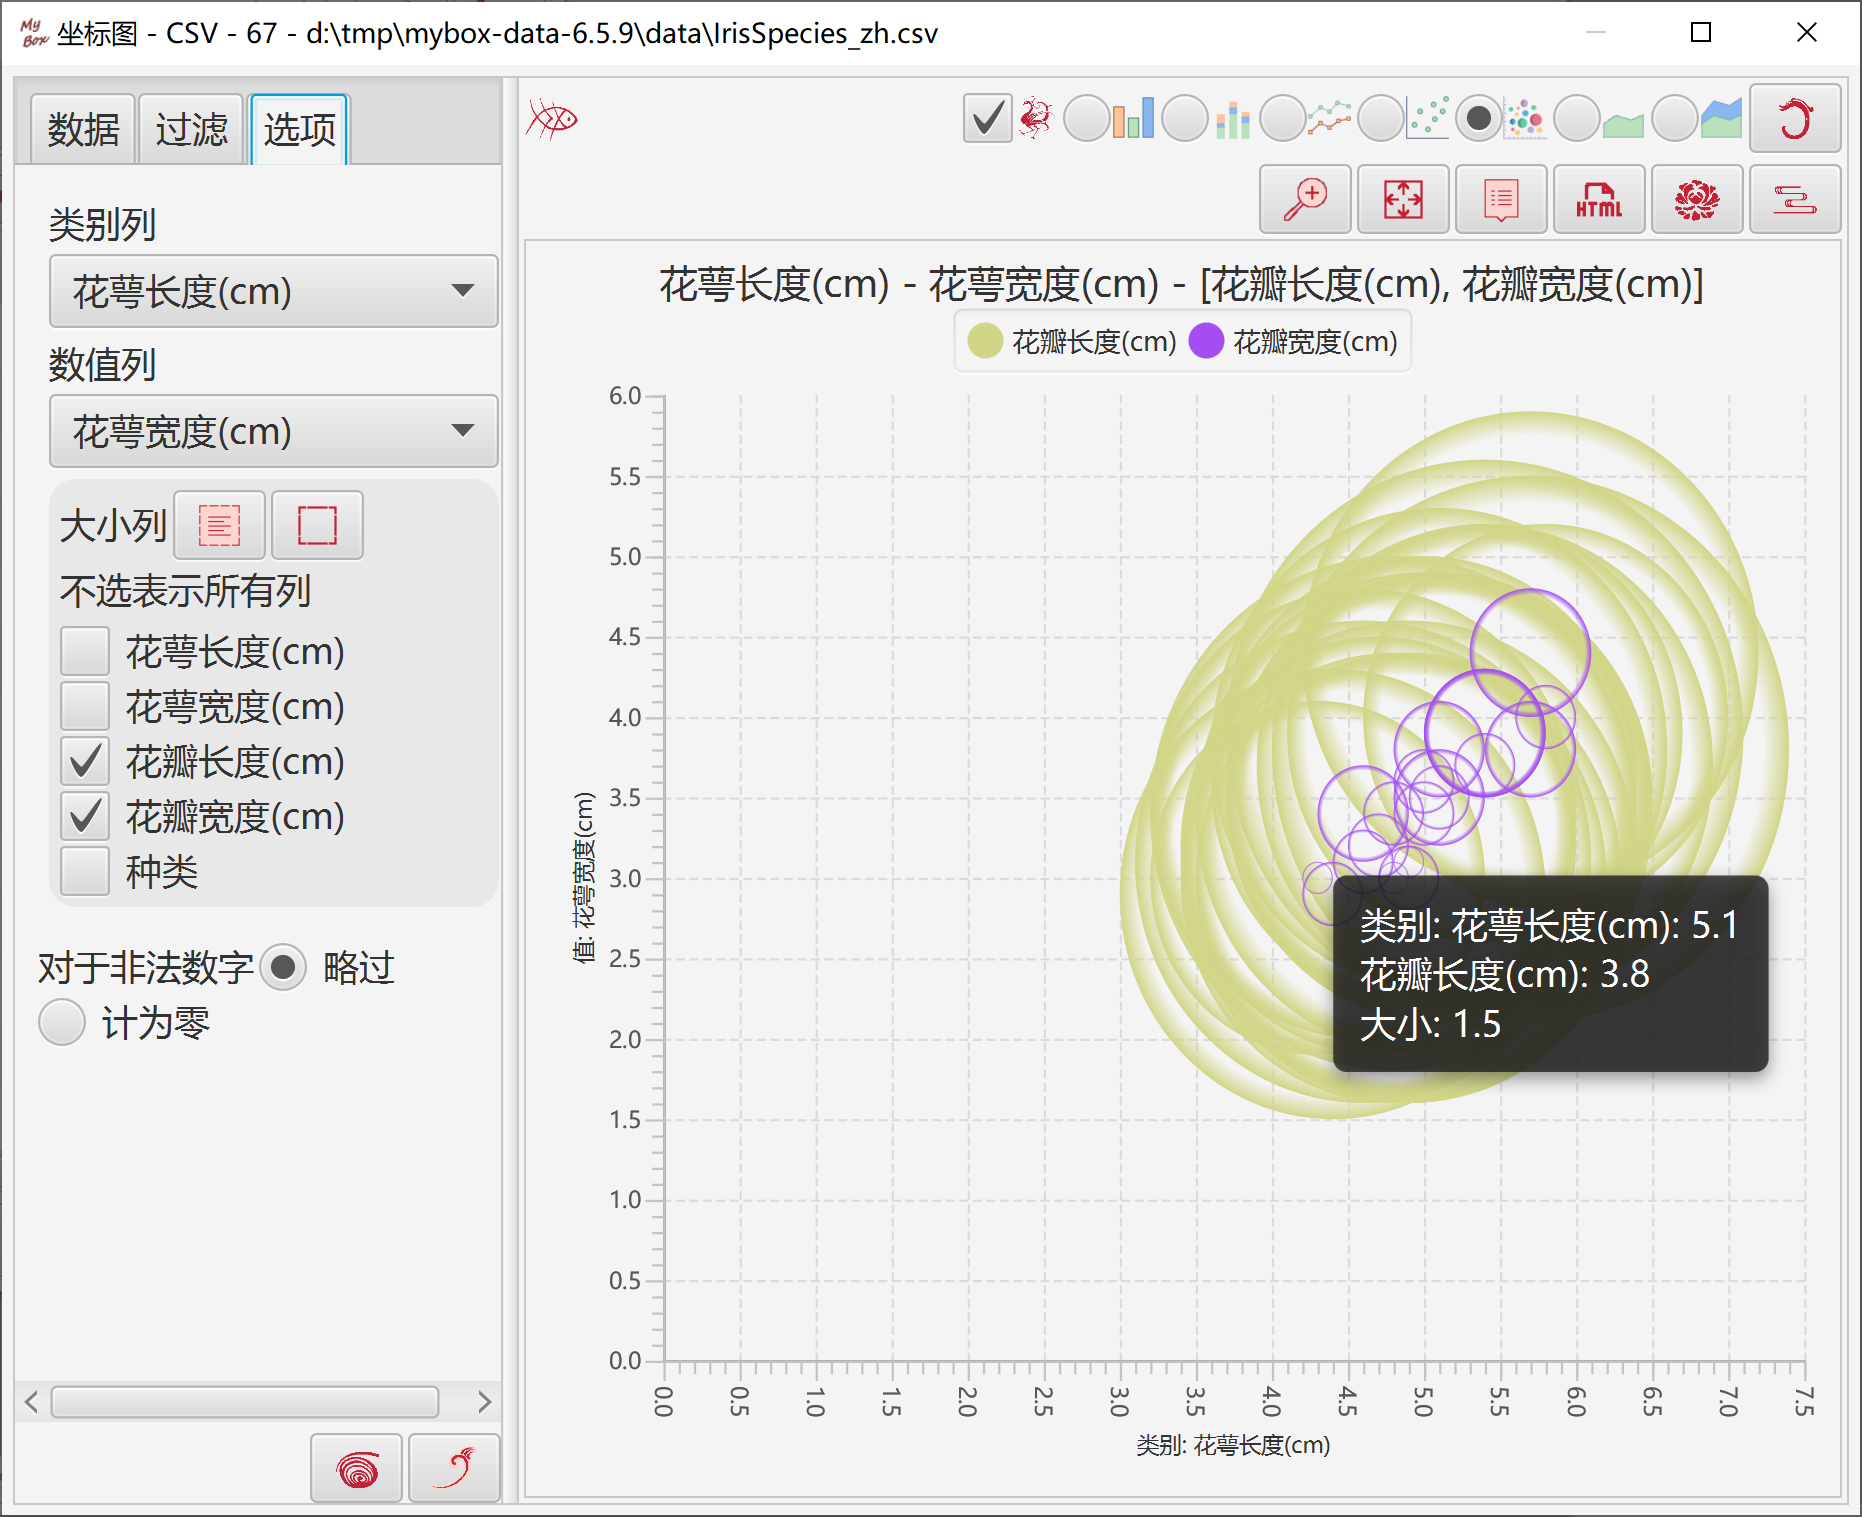Switch to the 选项 tab
1862x1517 pixels.
click(x=299, y=129)
